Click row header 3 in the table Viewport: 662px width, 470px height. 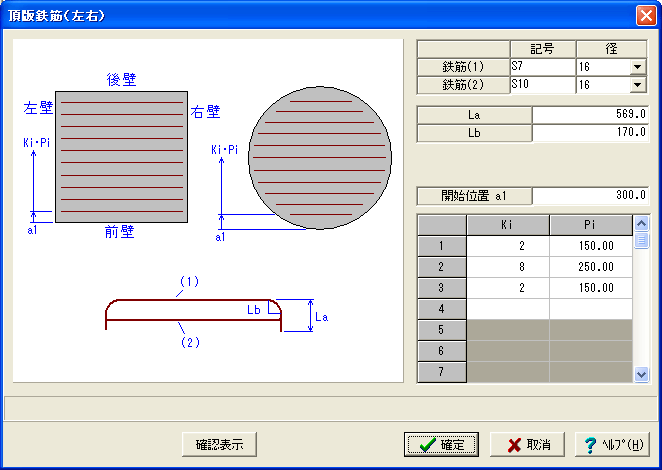point(442,288)
